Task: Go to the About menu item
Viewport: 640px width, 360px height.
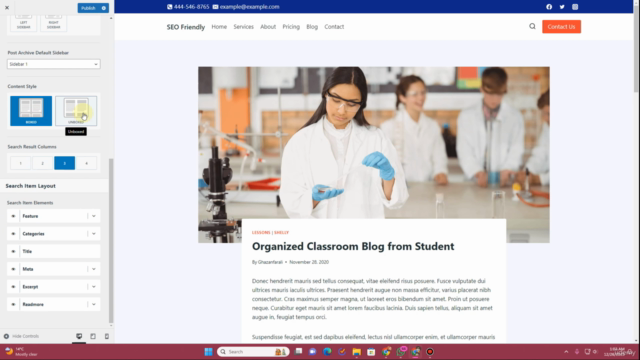Action: tap(268, 27)
